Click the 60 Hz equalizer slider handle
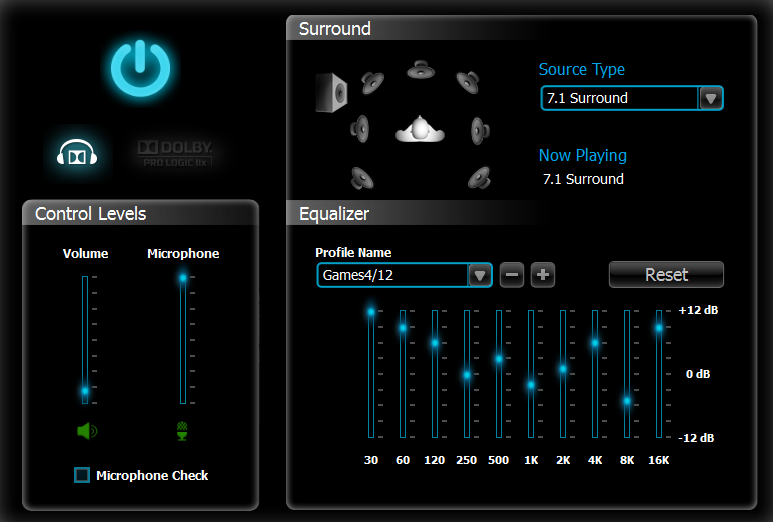Image resolution: width=773 pixels, height=522 pixels. (x=403, y=328)
